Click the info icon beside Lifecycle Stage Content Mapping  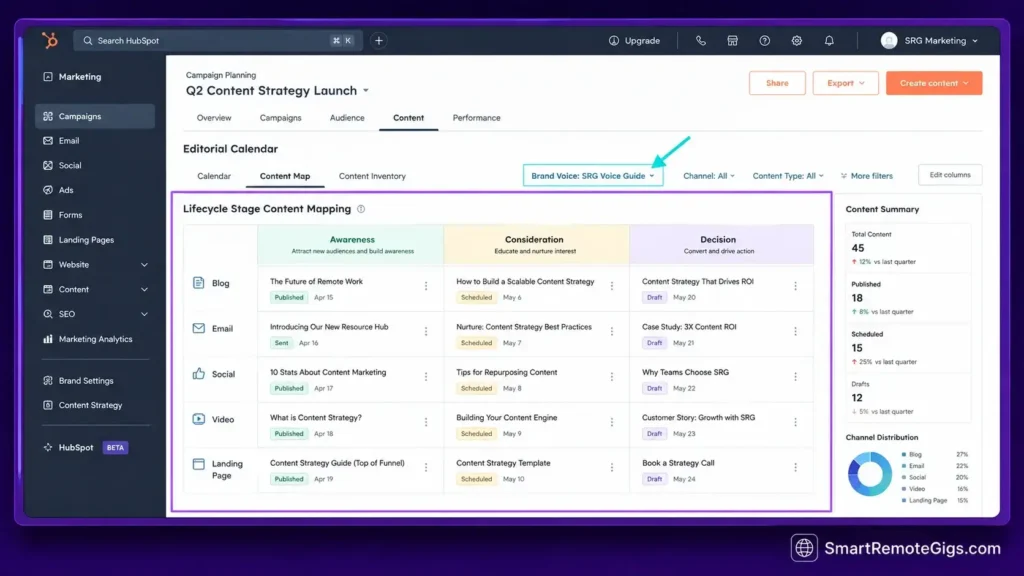pyautogui.click(x=361, y=209)
